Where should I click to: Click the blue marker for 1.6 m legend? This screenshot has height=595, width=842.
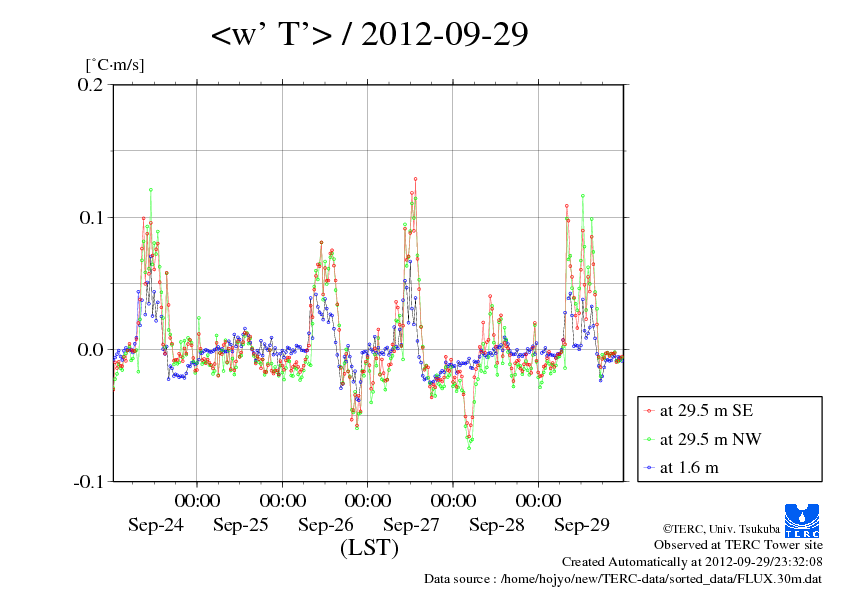point(649,468)
